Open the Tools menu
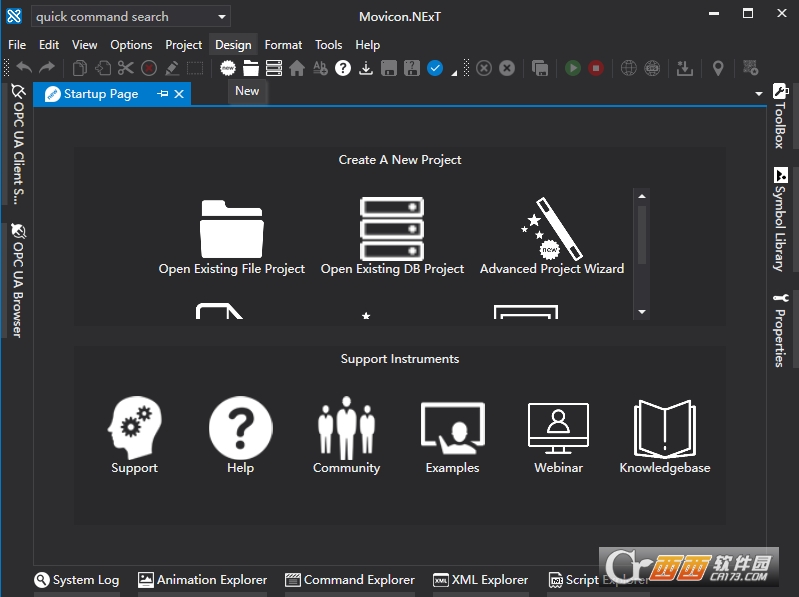The height and width of the screenshot is (597, 799). 328,45
